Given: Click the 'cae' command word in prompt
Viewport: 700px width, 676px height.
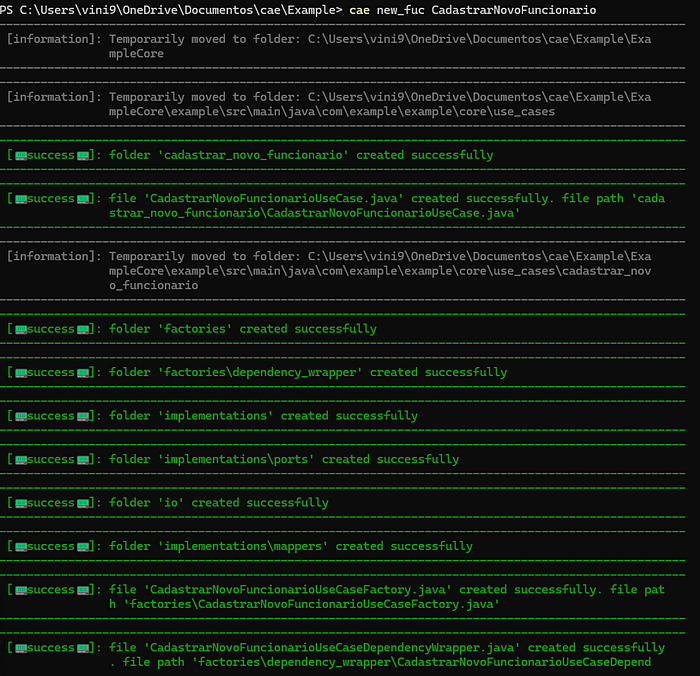Looking at the screenshot, I should coord(359,10).
